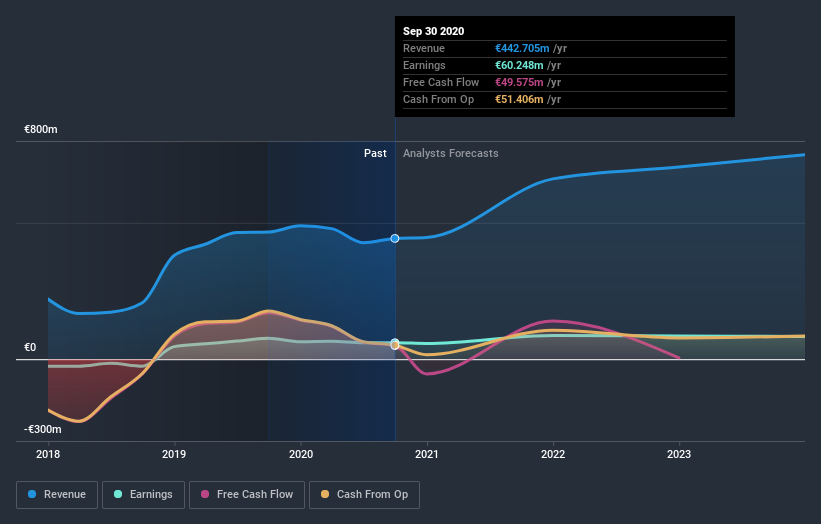Screen dimensions: 821x524
Task: Click the 2020 x-axis label
Action: click(x=301, y=454)
